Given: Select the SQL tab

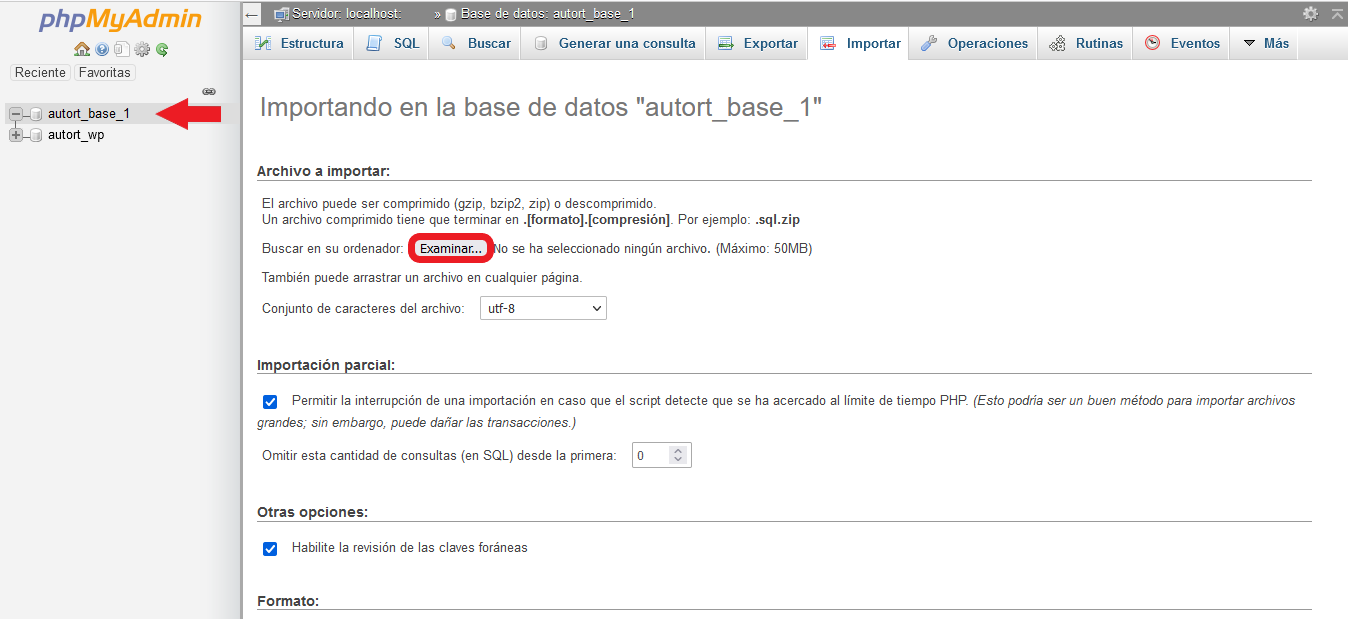Looking at the screenshot, I should [393, 44].
